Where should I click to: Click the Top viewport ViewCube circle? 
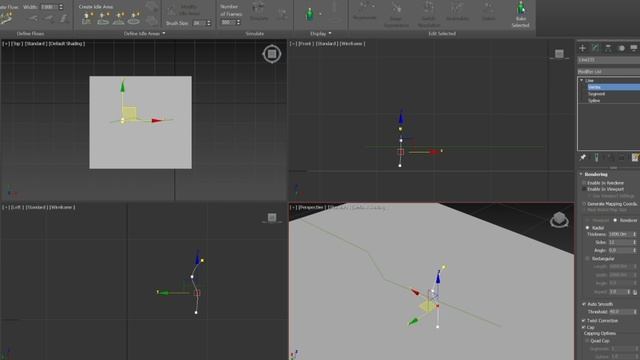pos(272,54)
